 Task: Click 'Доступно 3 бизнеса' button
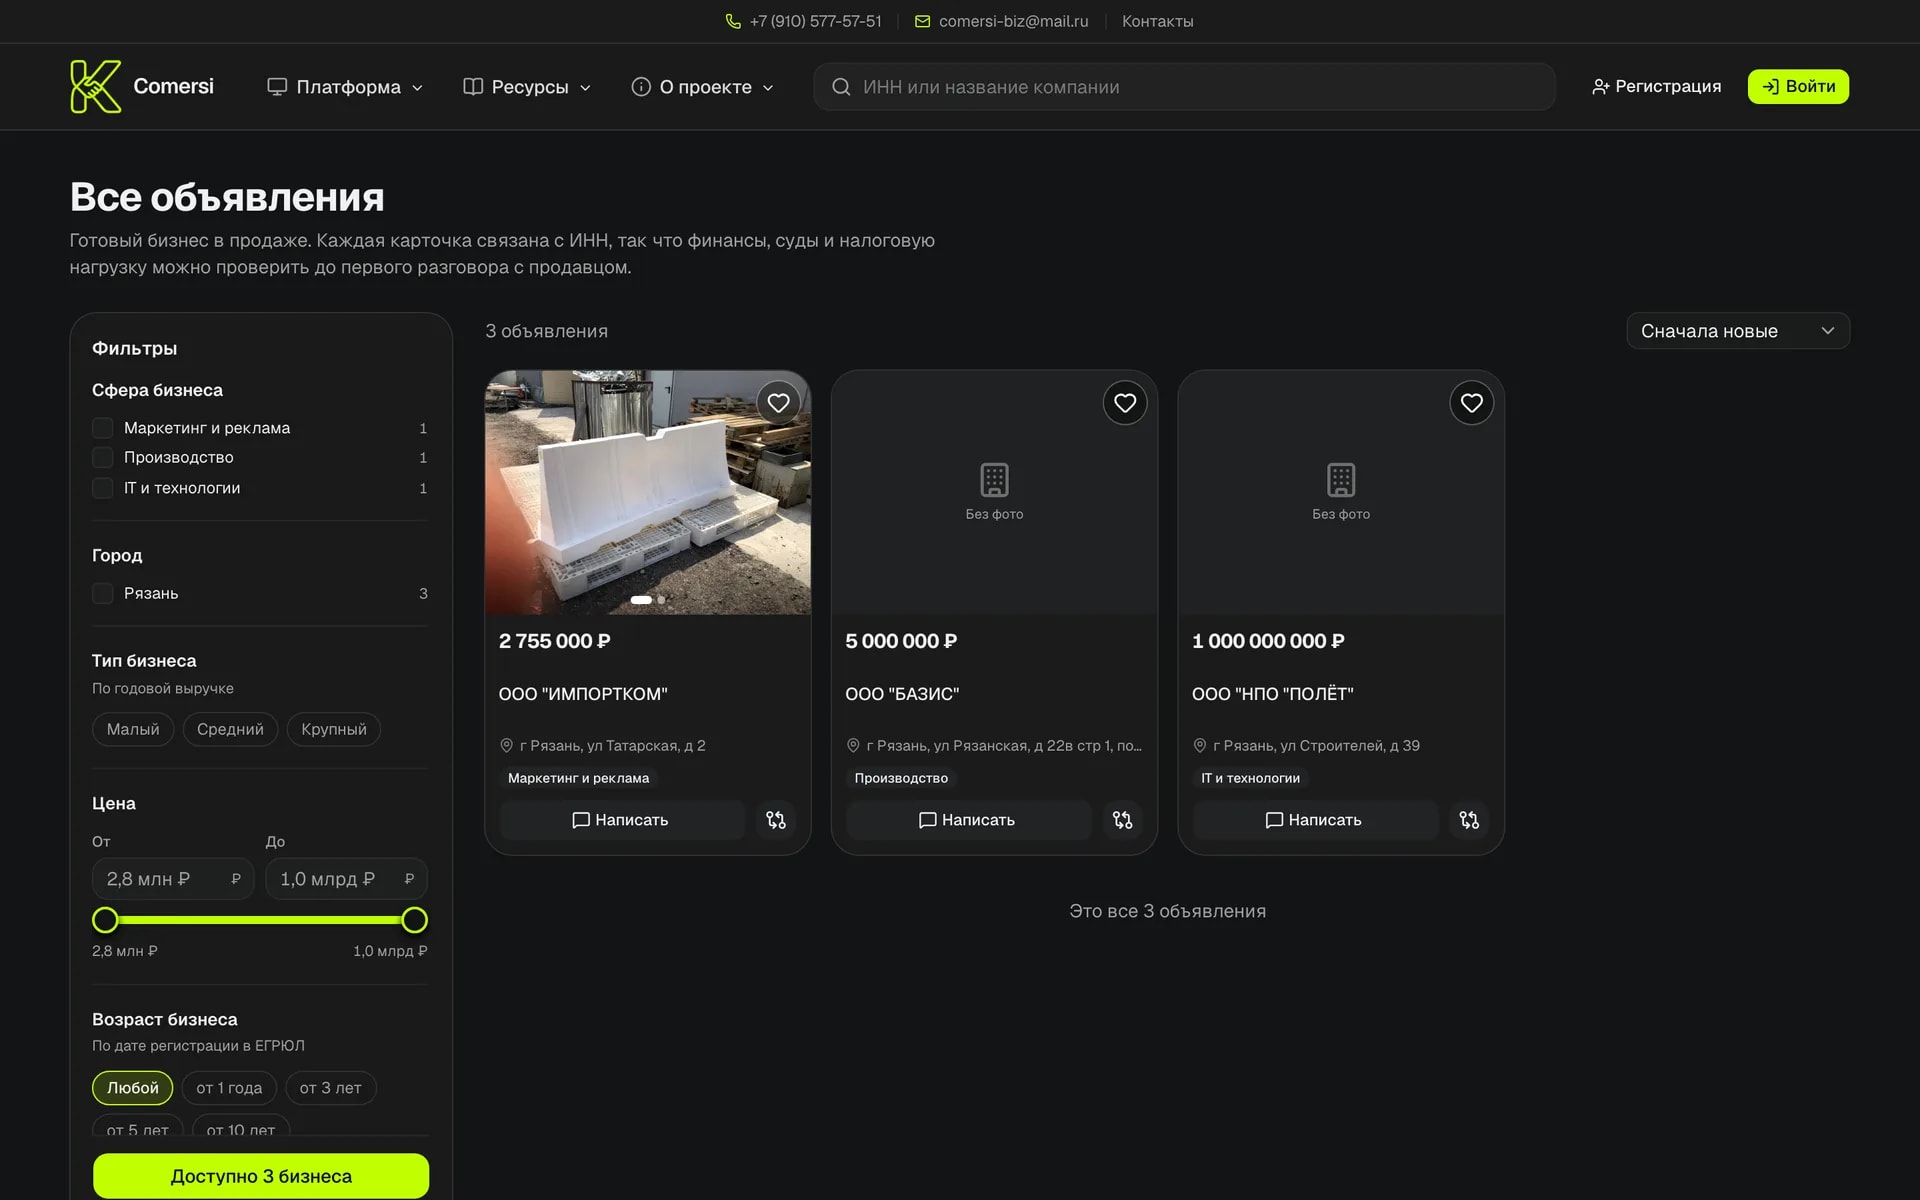click(261, 1176)
